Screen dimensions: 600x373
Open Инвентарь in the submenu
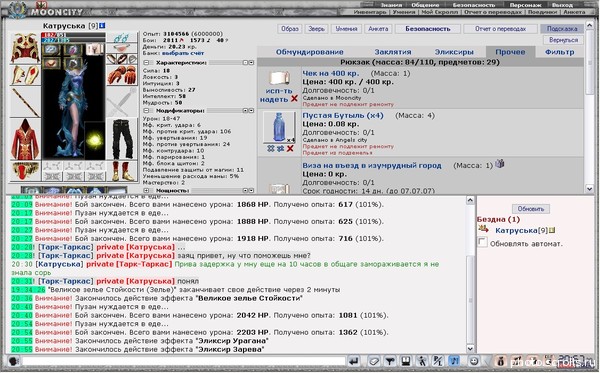[370, 12]
